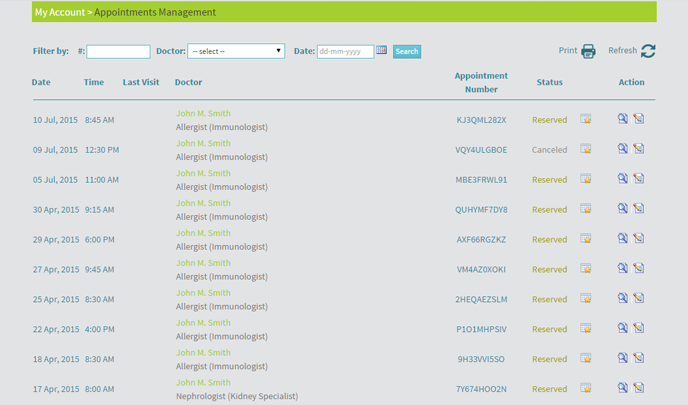Open magnifier icon for appointment QUHYMF7DY8

(x=623, y=208)
